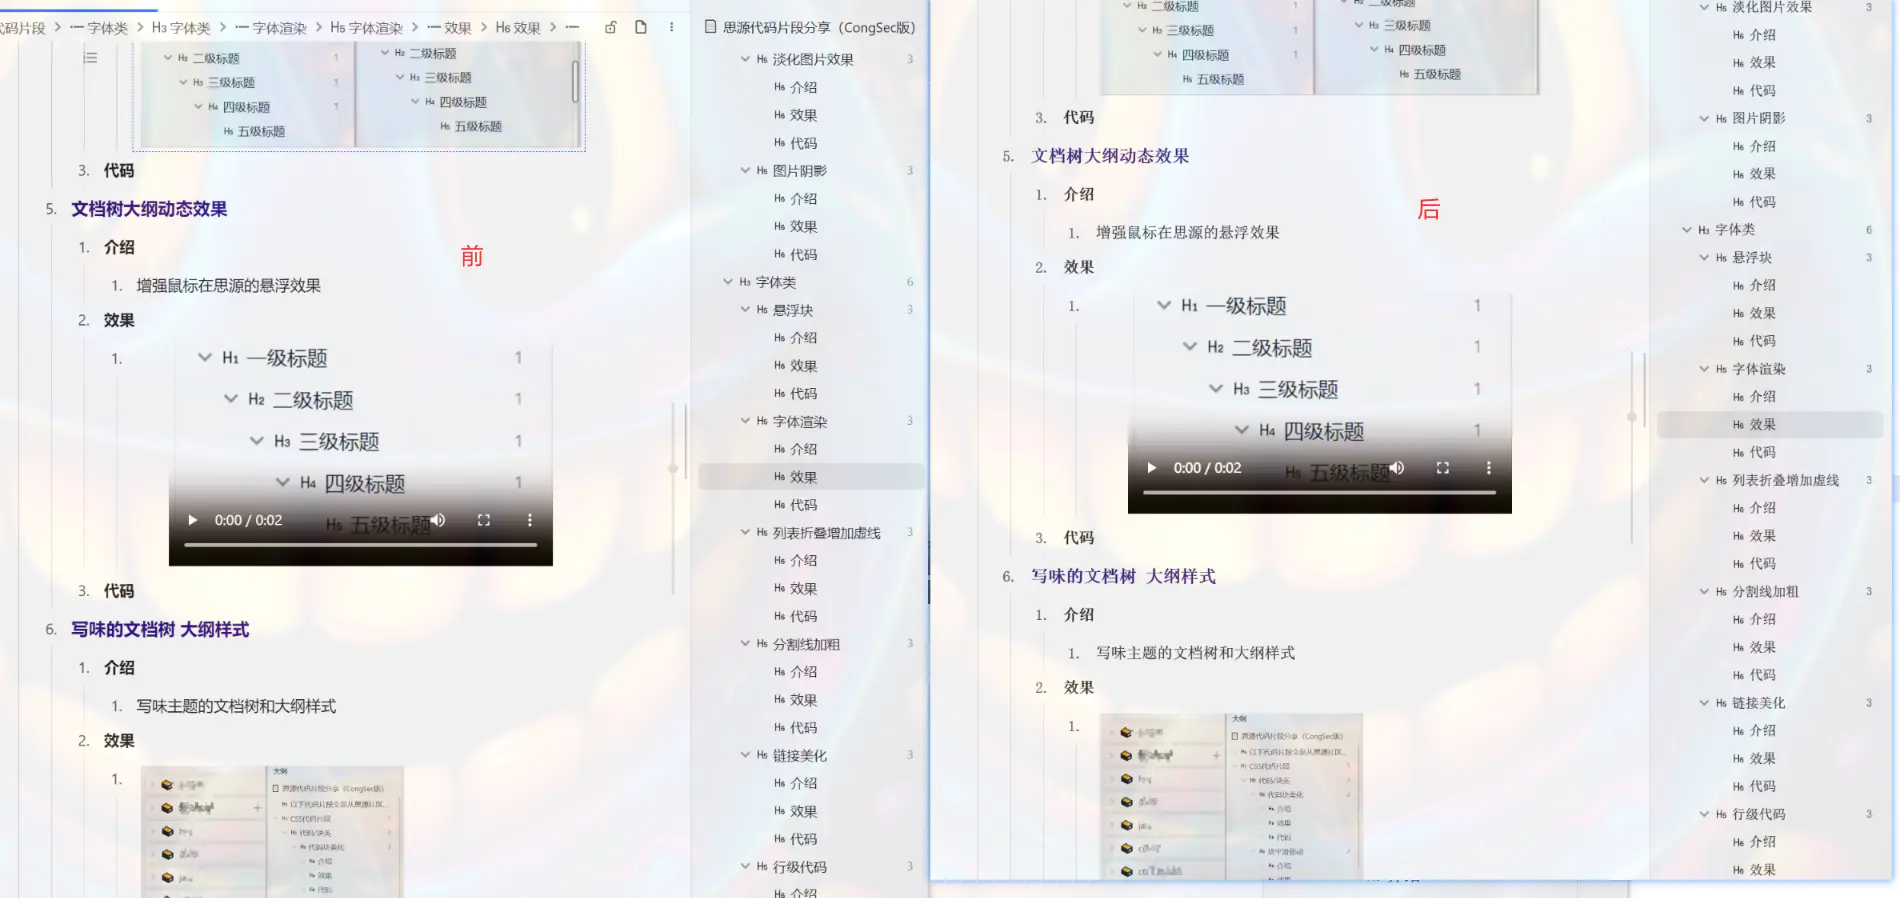Toggle fullscreen on the right pane video

(1443, 468)
